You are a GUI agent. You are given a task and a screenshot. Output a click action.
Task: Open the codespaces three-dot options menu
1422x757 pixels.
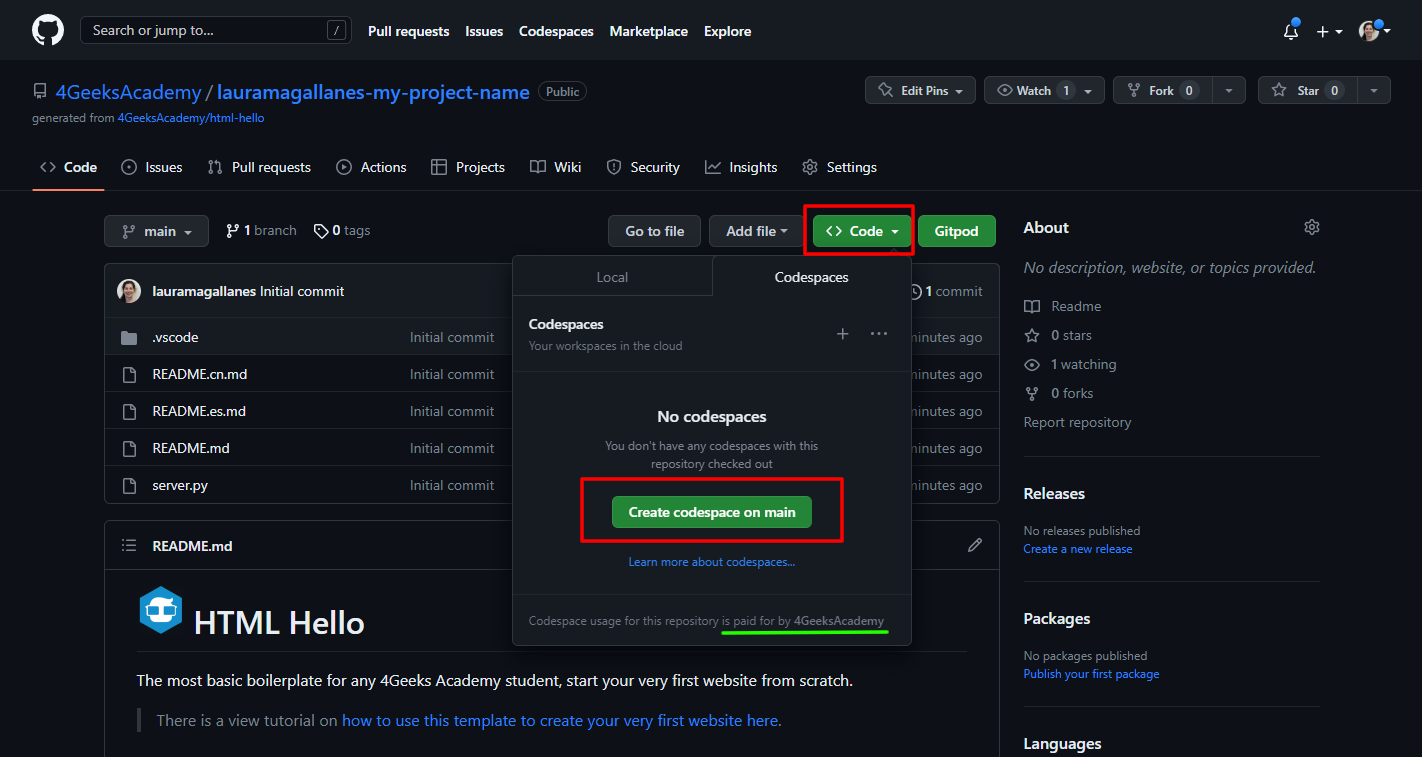[x=879, y=333]
